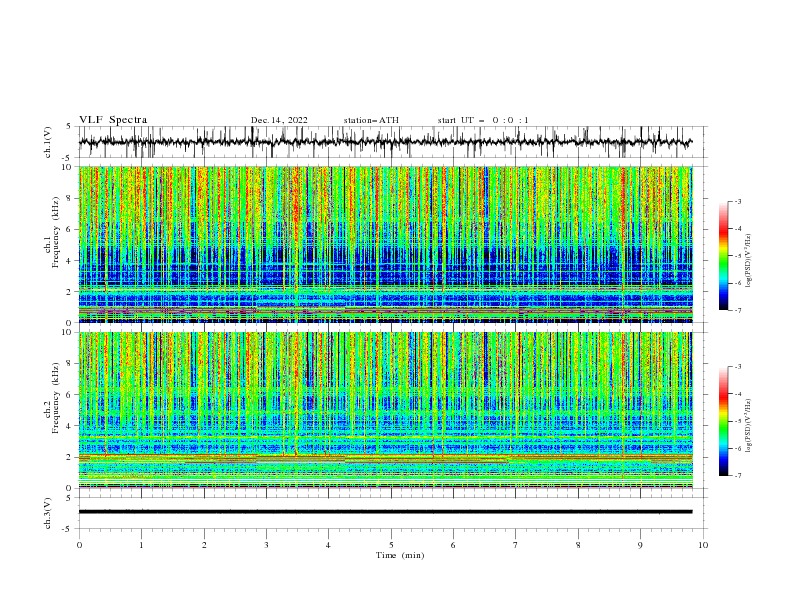Click the ch.1 color bar log(PSD) label
The image size is (792, 612).
tap(749, 261)
